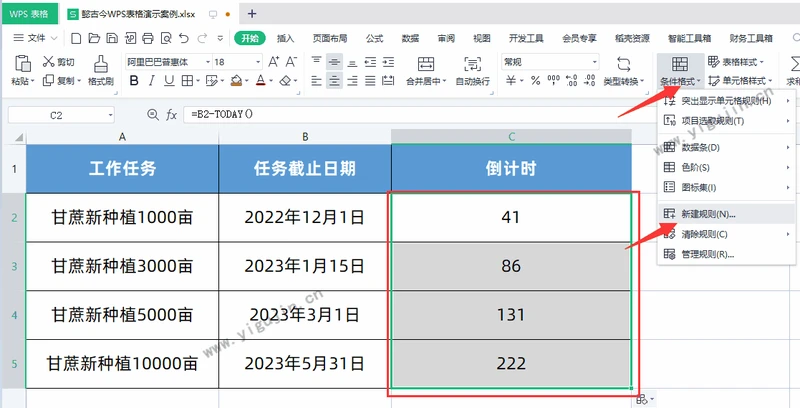Expand the quick access toolbar more arrow
Viewport: 800px width, 408px height.
pyautogui.click(x=220, y=38)
